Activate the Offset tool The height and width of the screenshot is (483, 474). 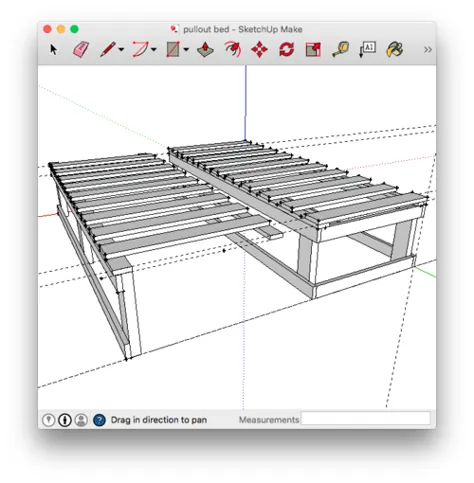coord(232,49)
